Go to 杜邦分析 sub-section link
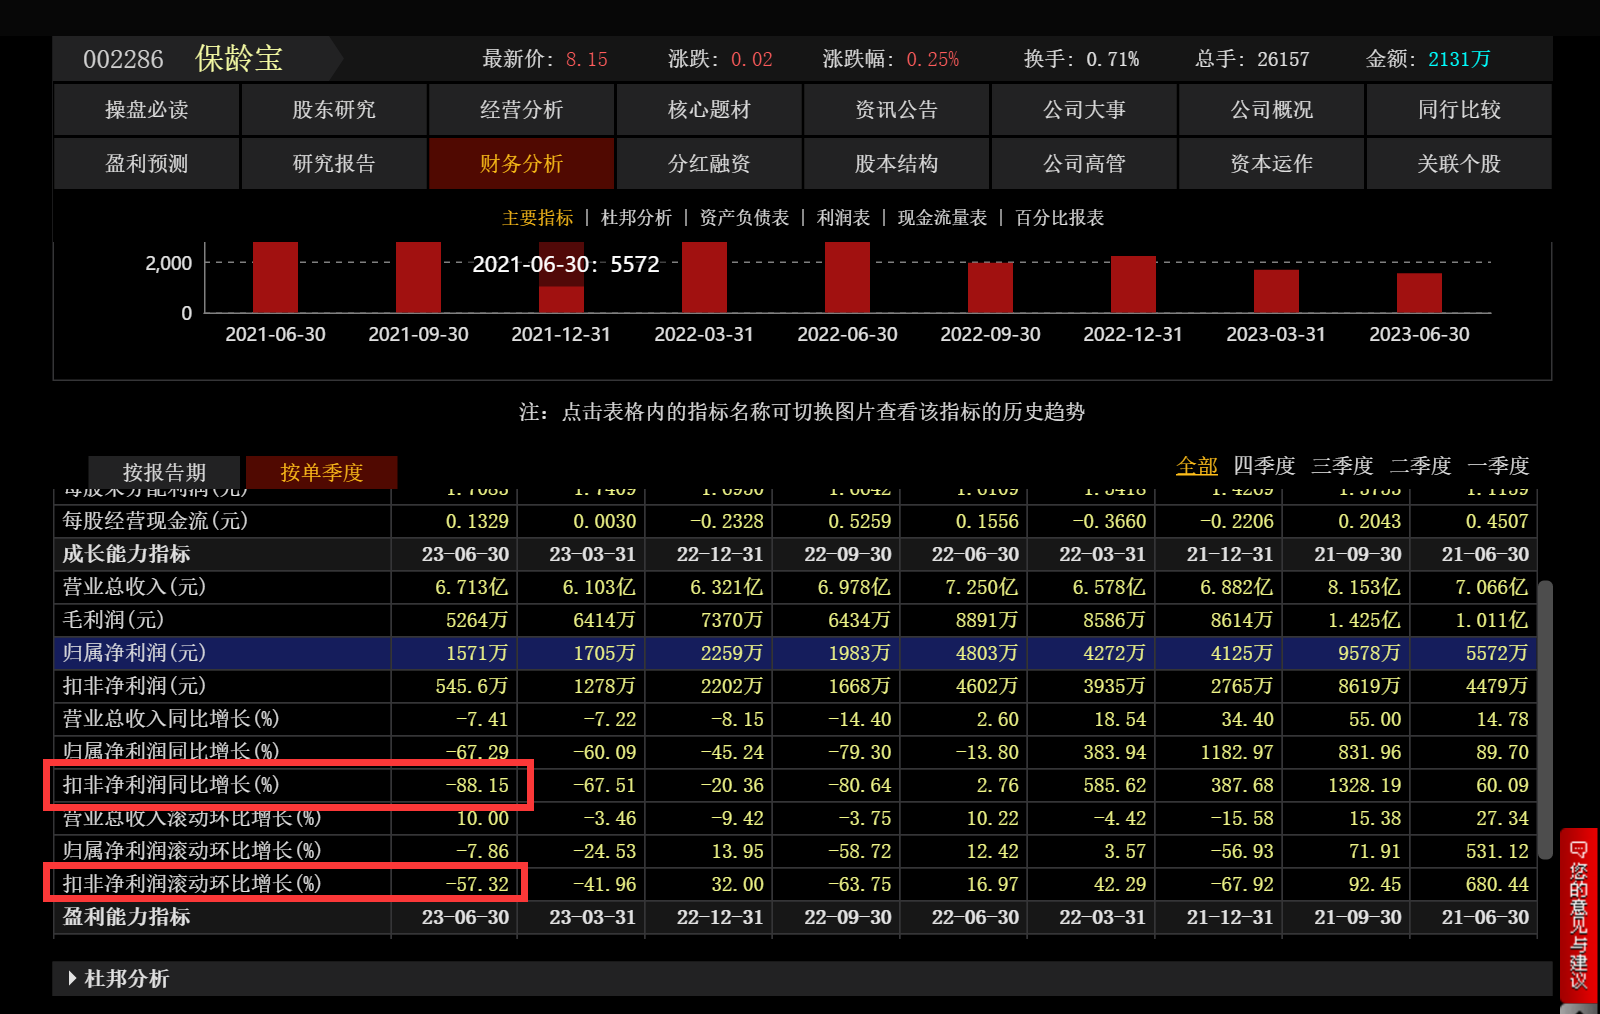Screen dimensions: 1600x1014 coord(636,218)
